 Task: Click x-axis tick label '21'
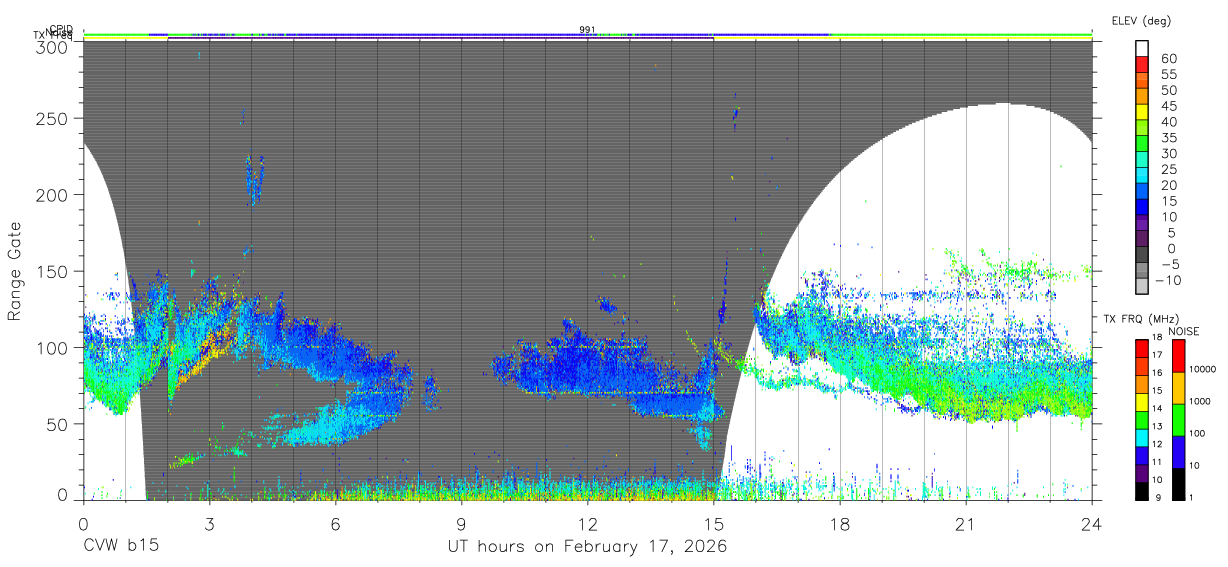click(965, 523)
